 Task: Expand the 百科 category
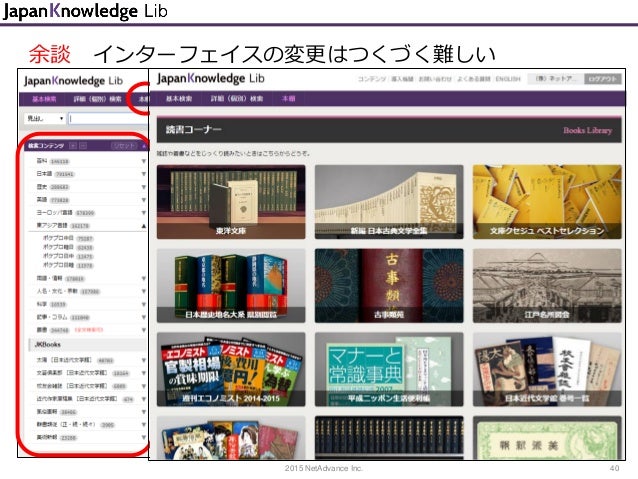pyautogui.click(x=143, y=162)
